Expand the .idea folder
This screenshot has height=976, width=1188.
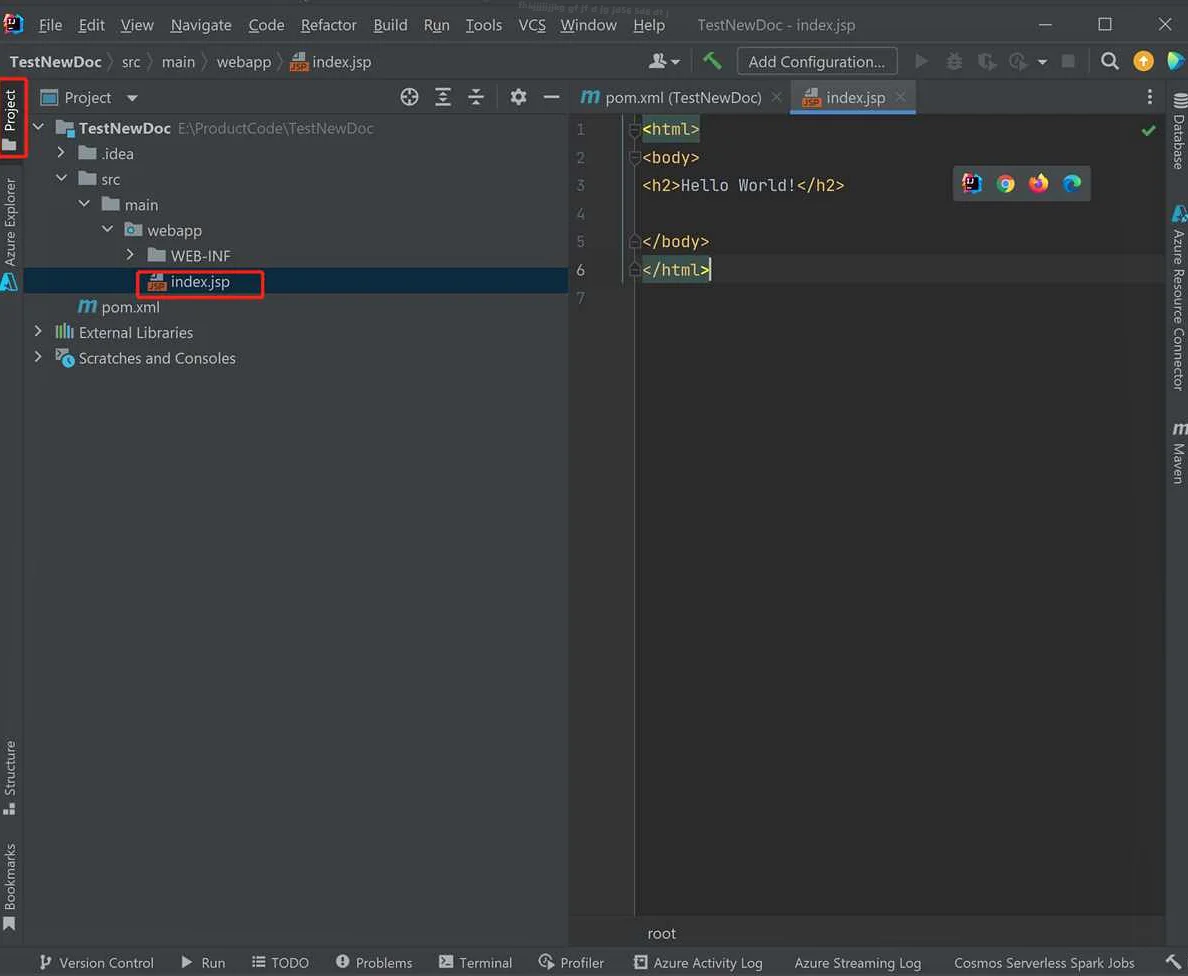click(61, 152)
